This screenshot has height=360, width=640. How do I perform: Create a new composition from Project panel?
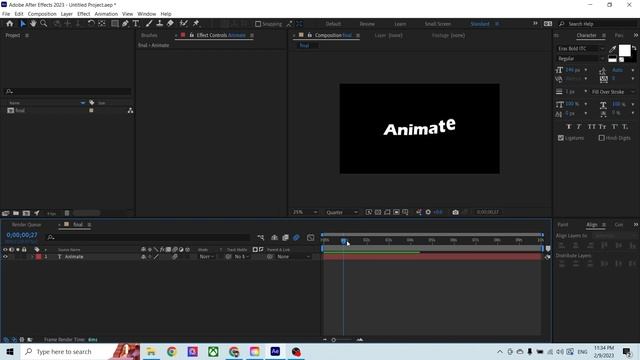(x=26, y=213)
